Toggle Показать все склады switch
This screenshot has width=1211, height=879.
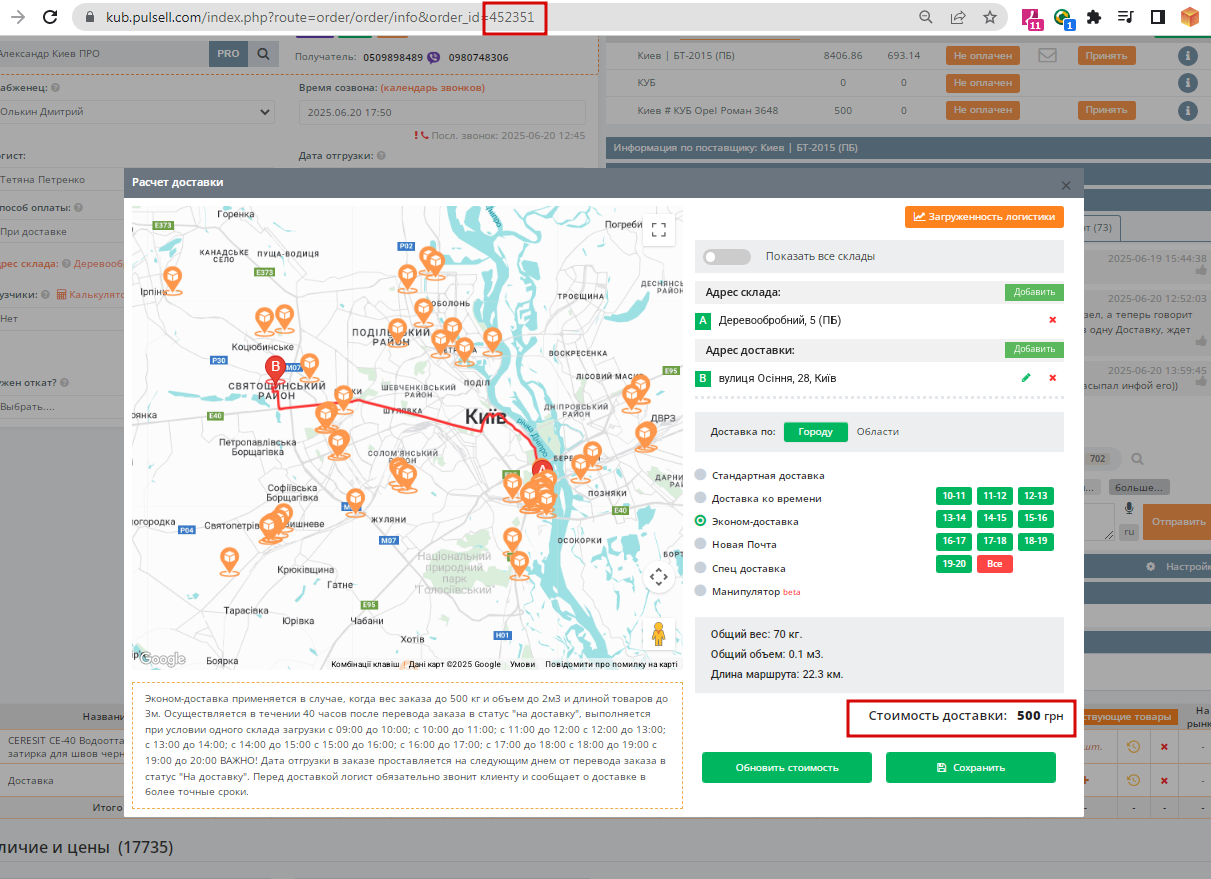coord(726,257)
